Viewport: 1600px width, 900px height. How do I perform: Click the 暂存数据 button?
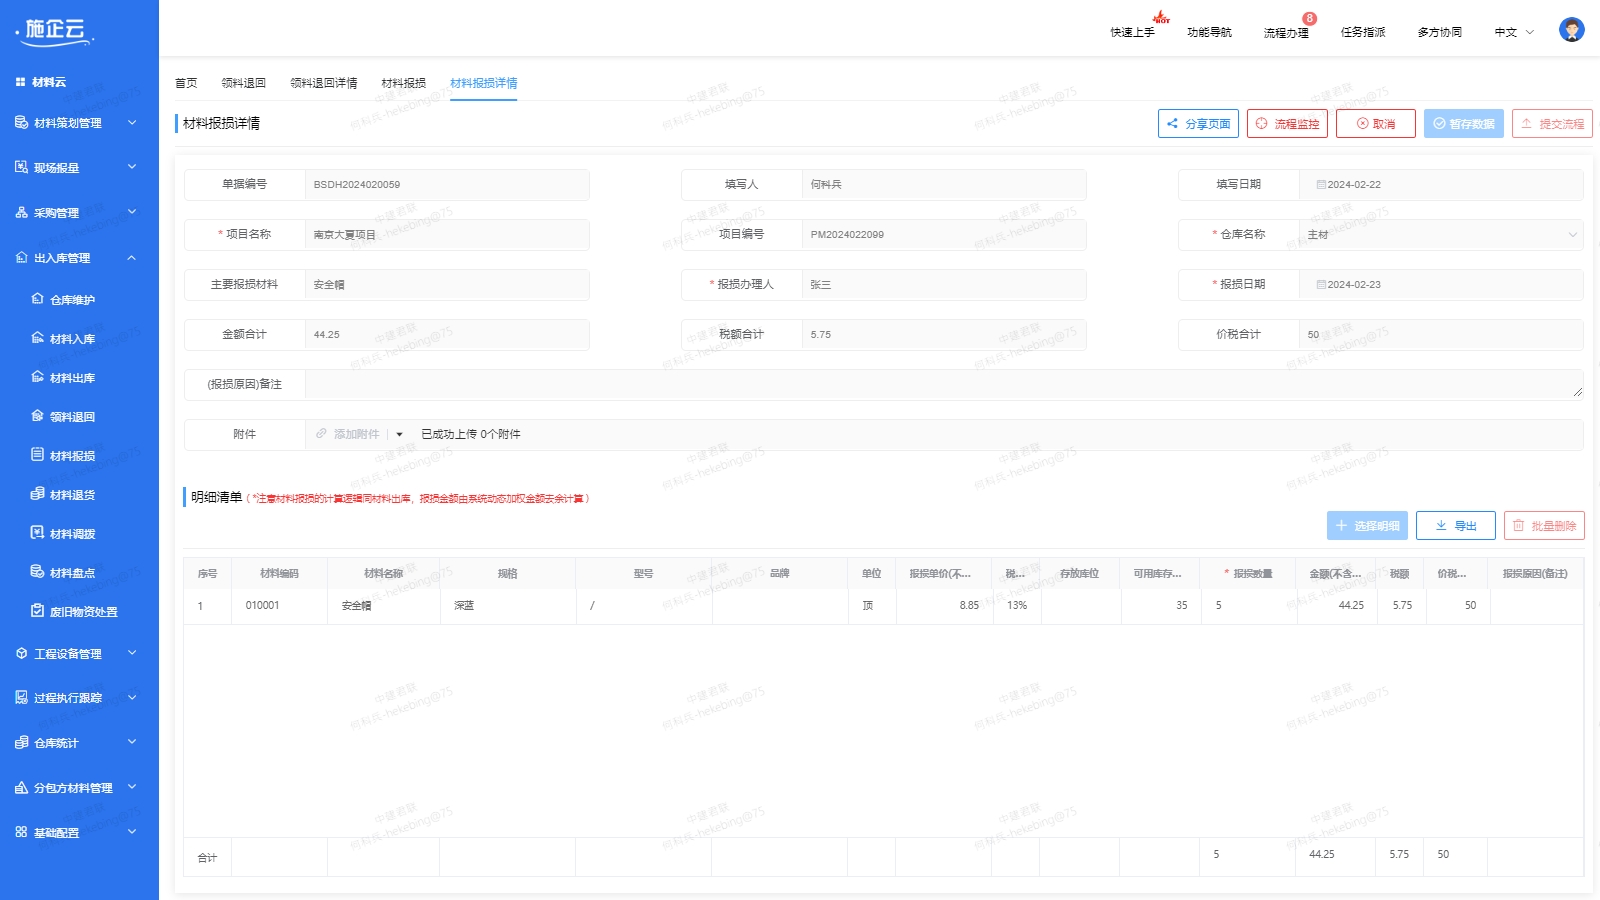tap(1464, 124)
